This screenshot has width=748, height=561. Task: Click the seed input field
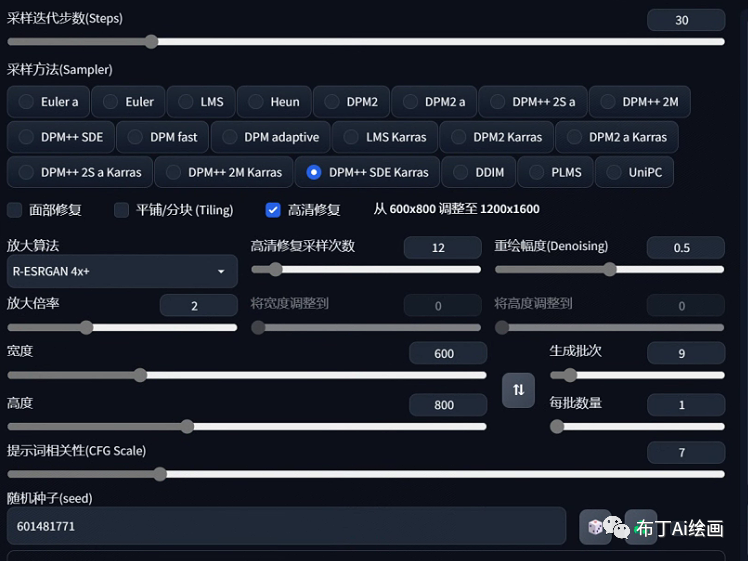285,526
